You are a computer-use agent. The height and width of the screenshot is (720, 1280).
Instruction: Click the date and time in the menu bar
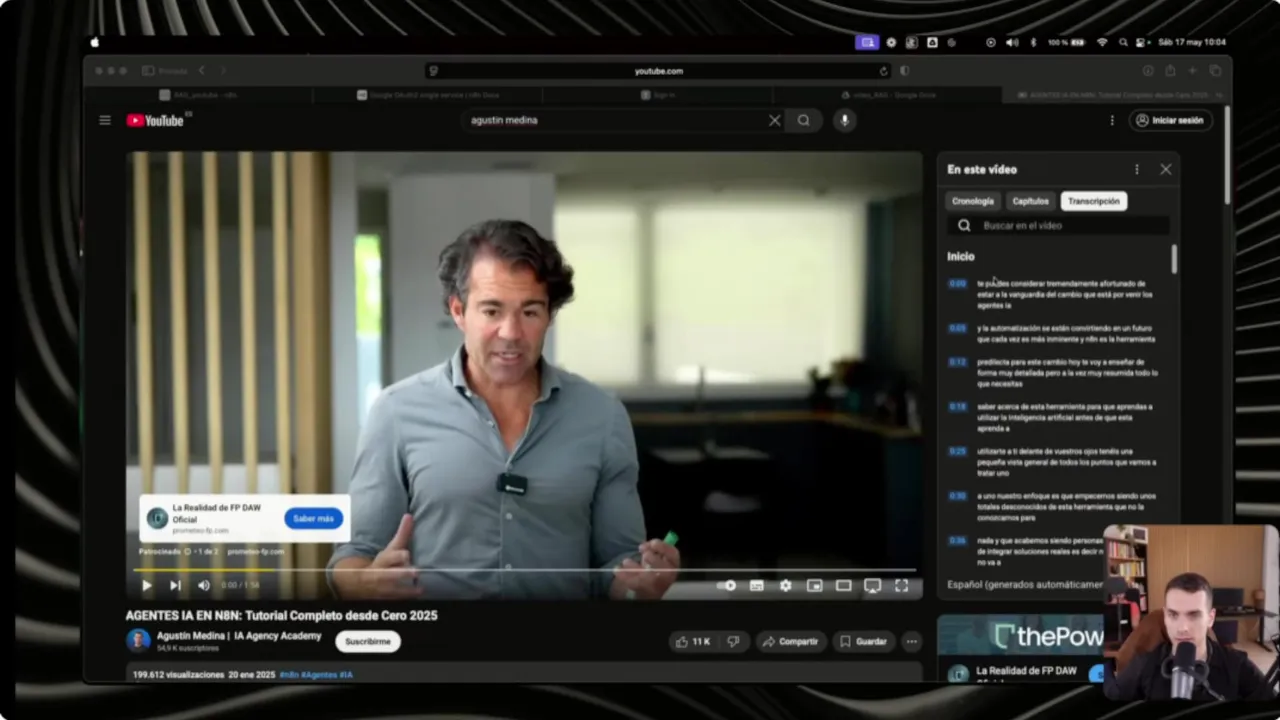[1192, 42]
